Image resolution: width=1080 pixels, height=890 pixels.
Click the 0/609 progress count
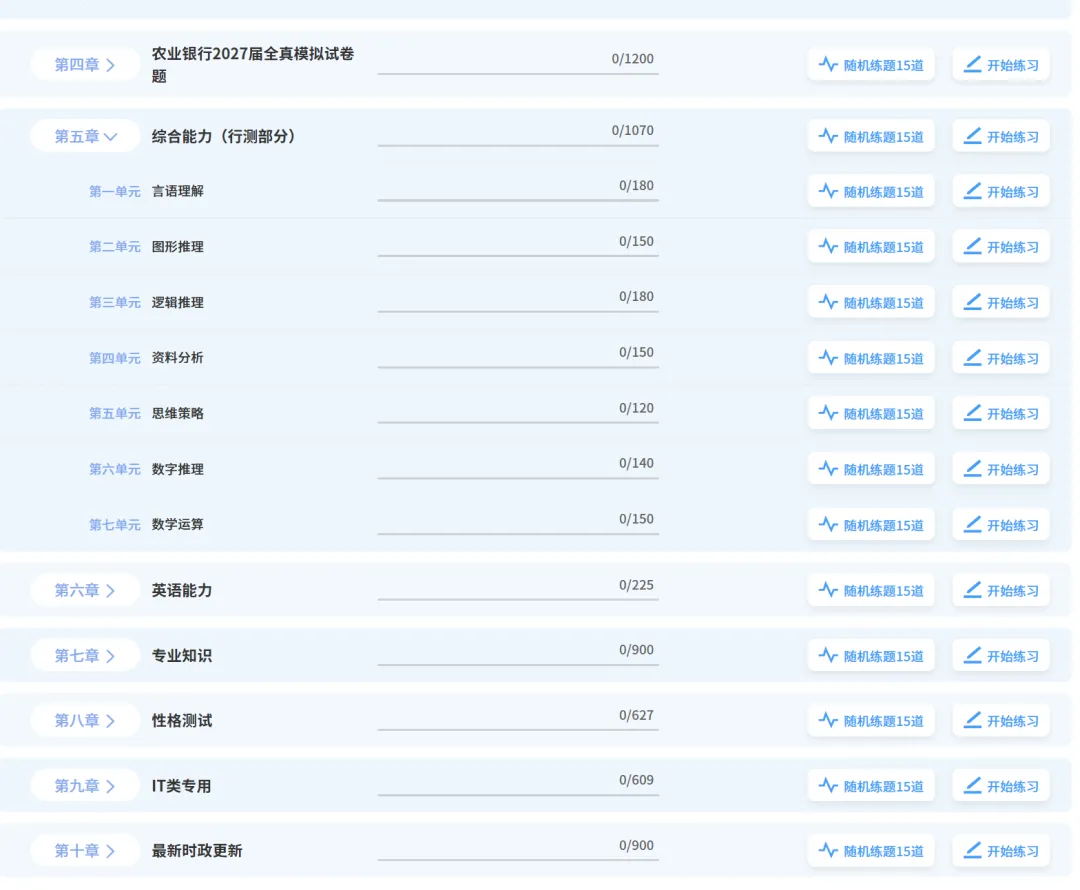636,780
